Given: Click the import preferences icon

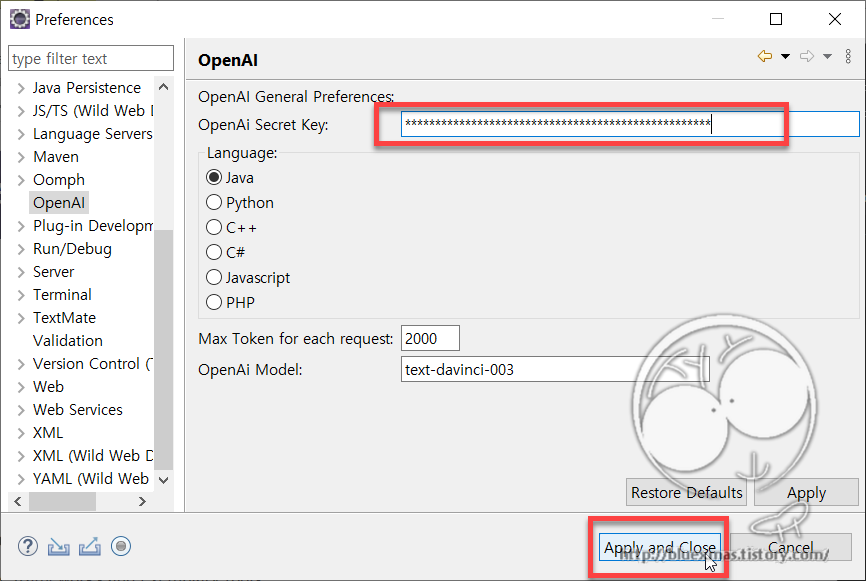Looking at the screenshot, I should tap(59, 546).
